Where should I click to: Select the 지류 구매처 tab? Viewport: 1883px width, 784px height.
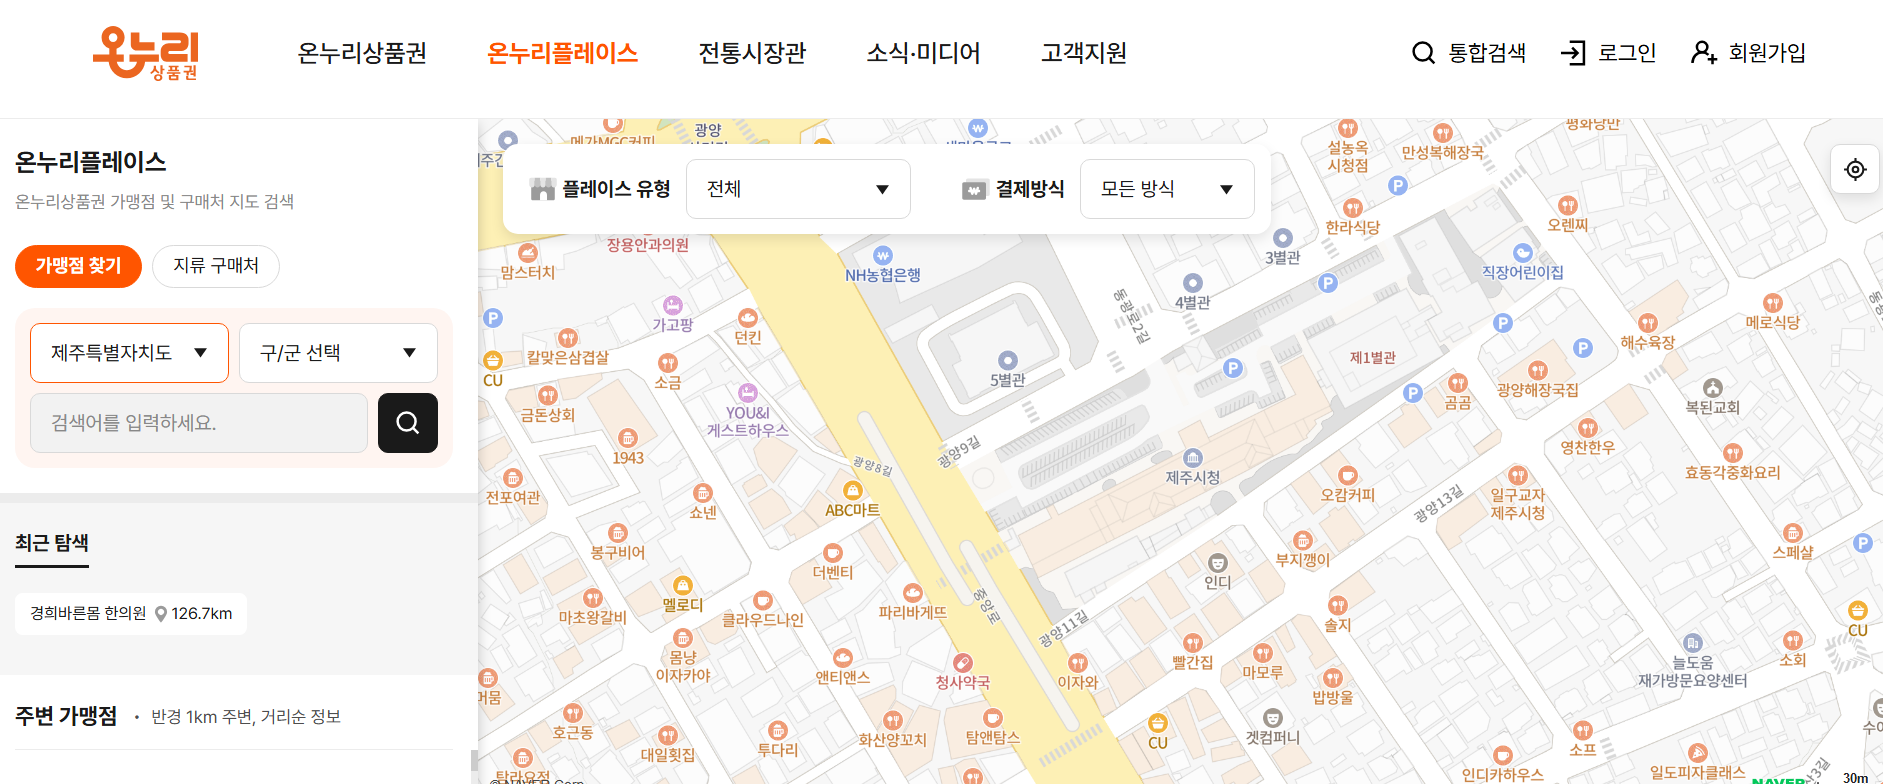(x=216, y=266)
